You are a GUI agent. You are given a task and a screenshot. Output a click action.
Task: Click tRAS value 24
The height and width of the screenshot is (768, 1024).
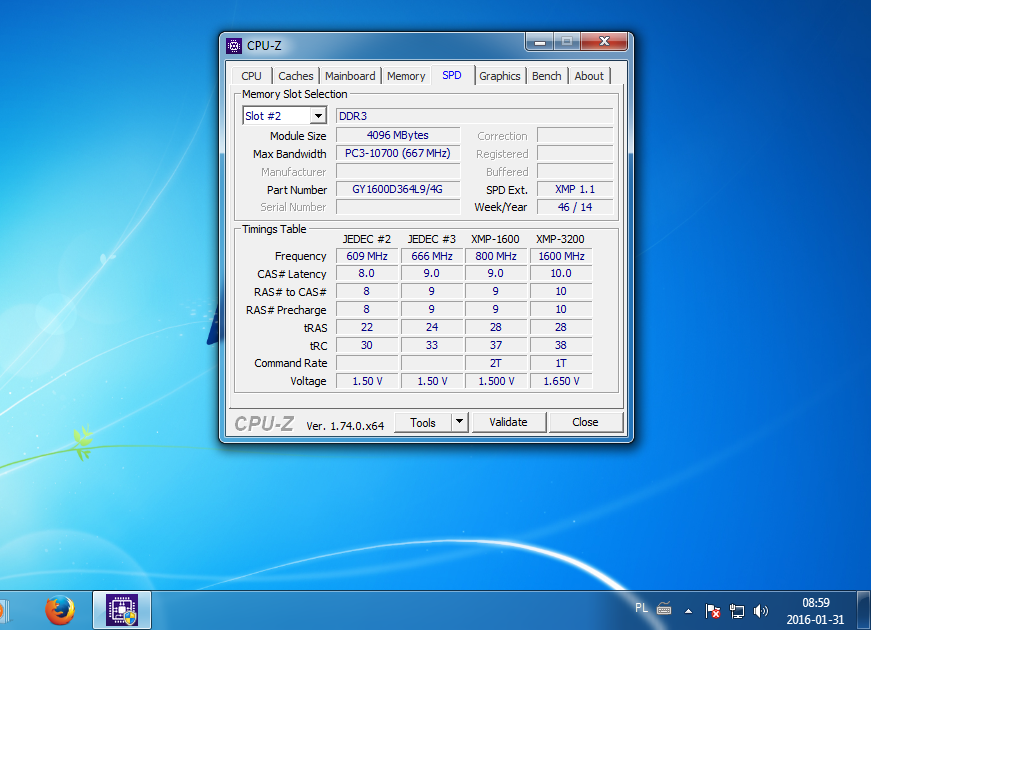coord(432,327)
